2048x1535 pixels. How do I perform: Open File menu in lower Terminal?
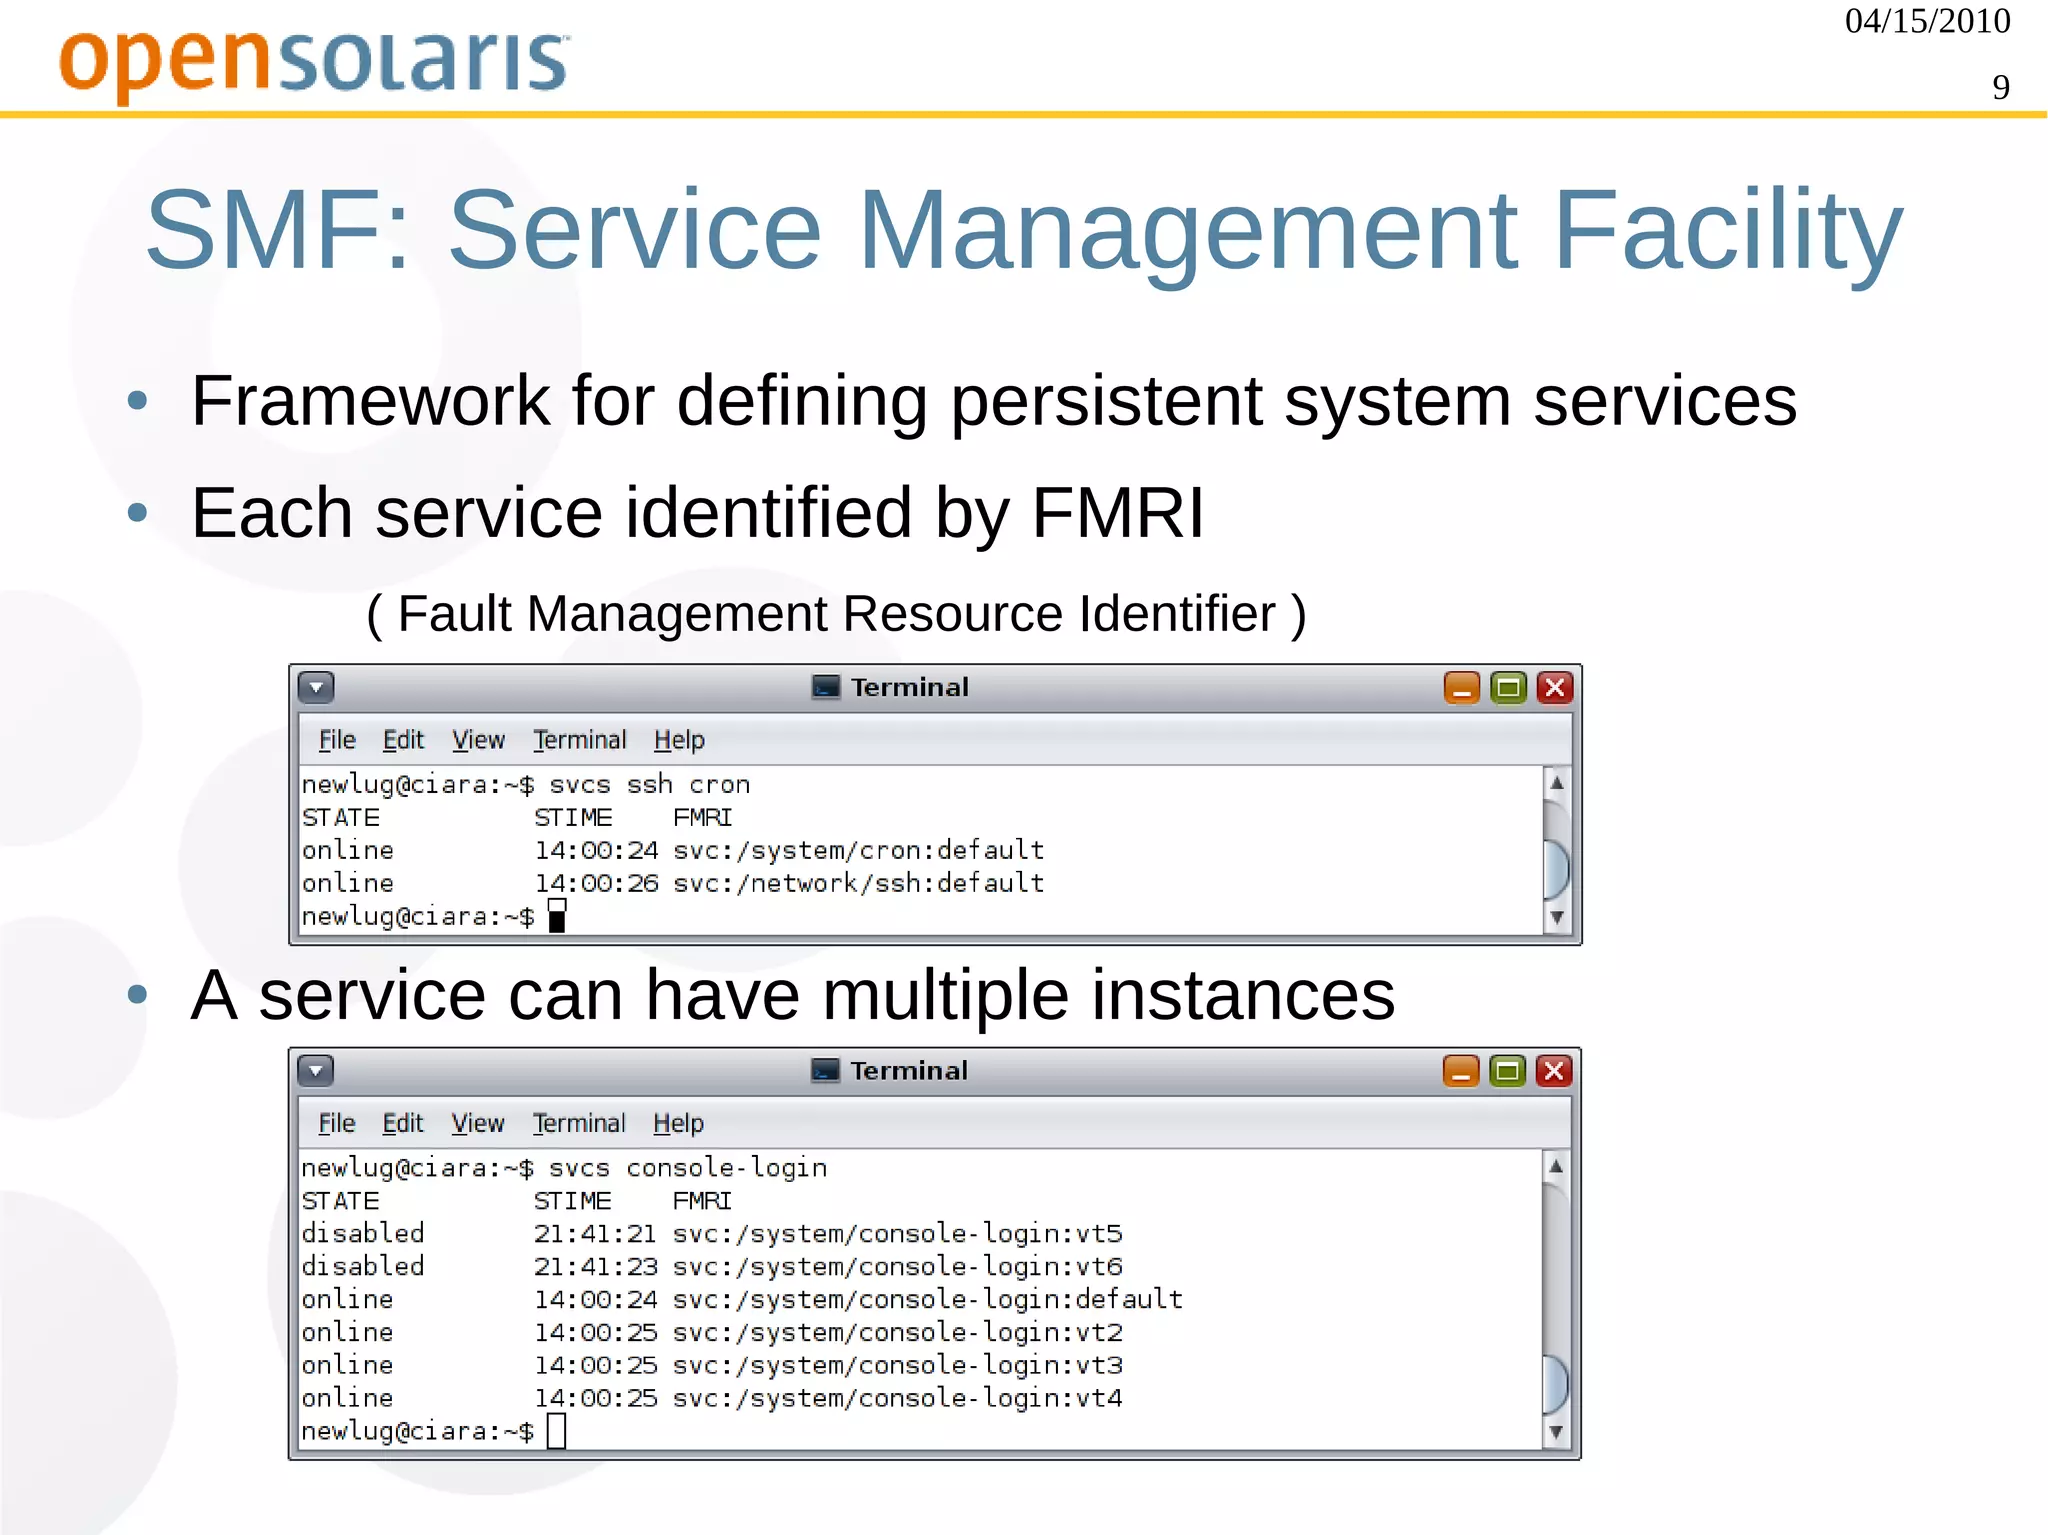click(336, 1123)
